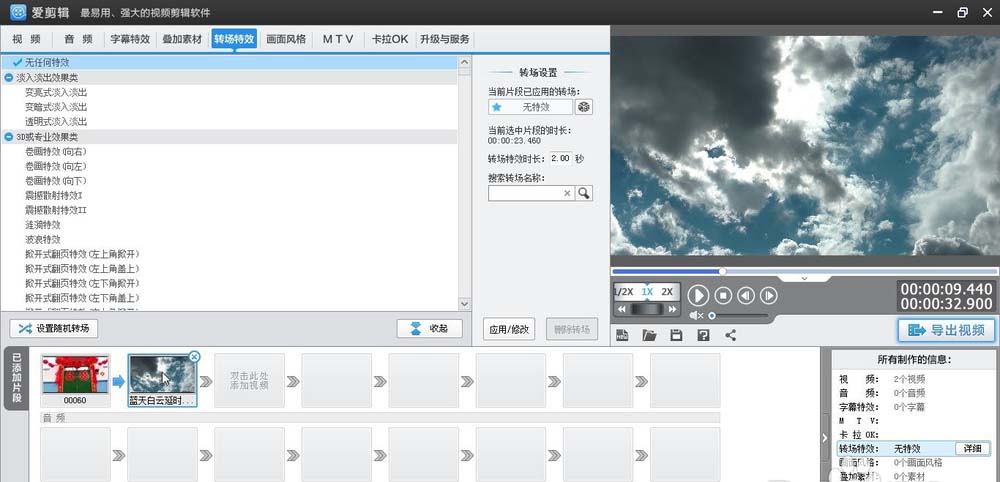This screenshot has width=1000, height=482.
Task: Expand the preview panel chevron below video
Action: 804,279
